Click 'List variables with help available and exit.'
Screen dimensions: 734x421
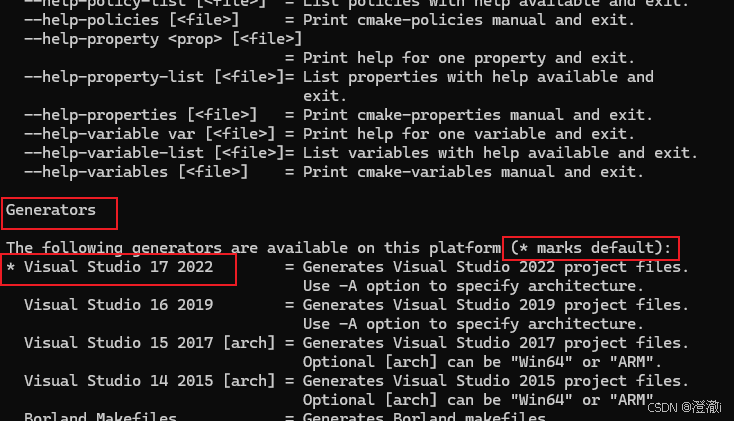[x=500, y=153]
